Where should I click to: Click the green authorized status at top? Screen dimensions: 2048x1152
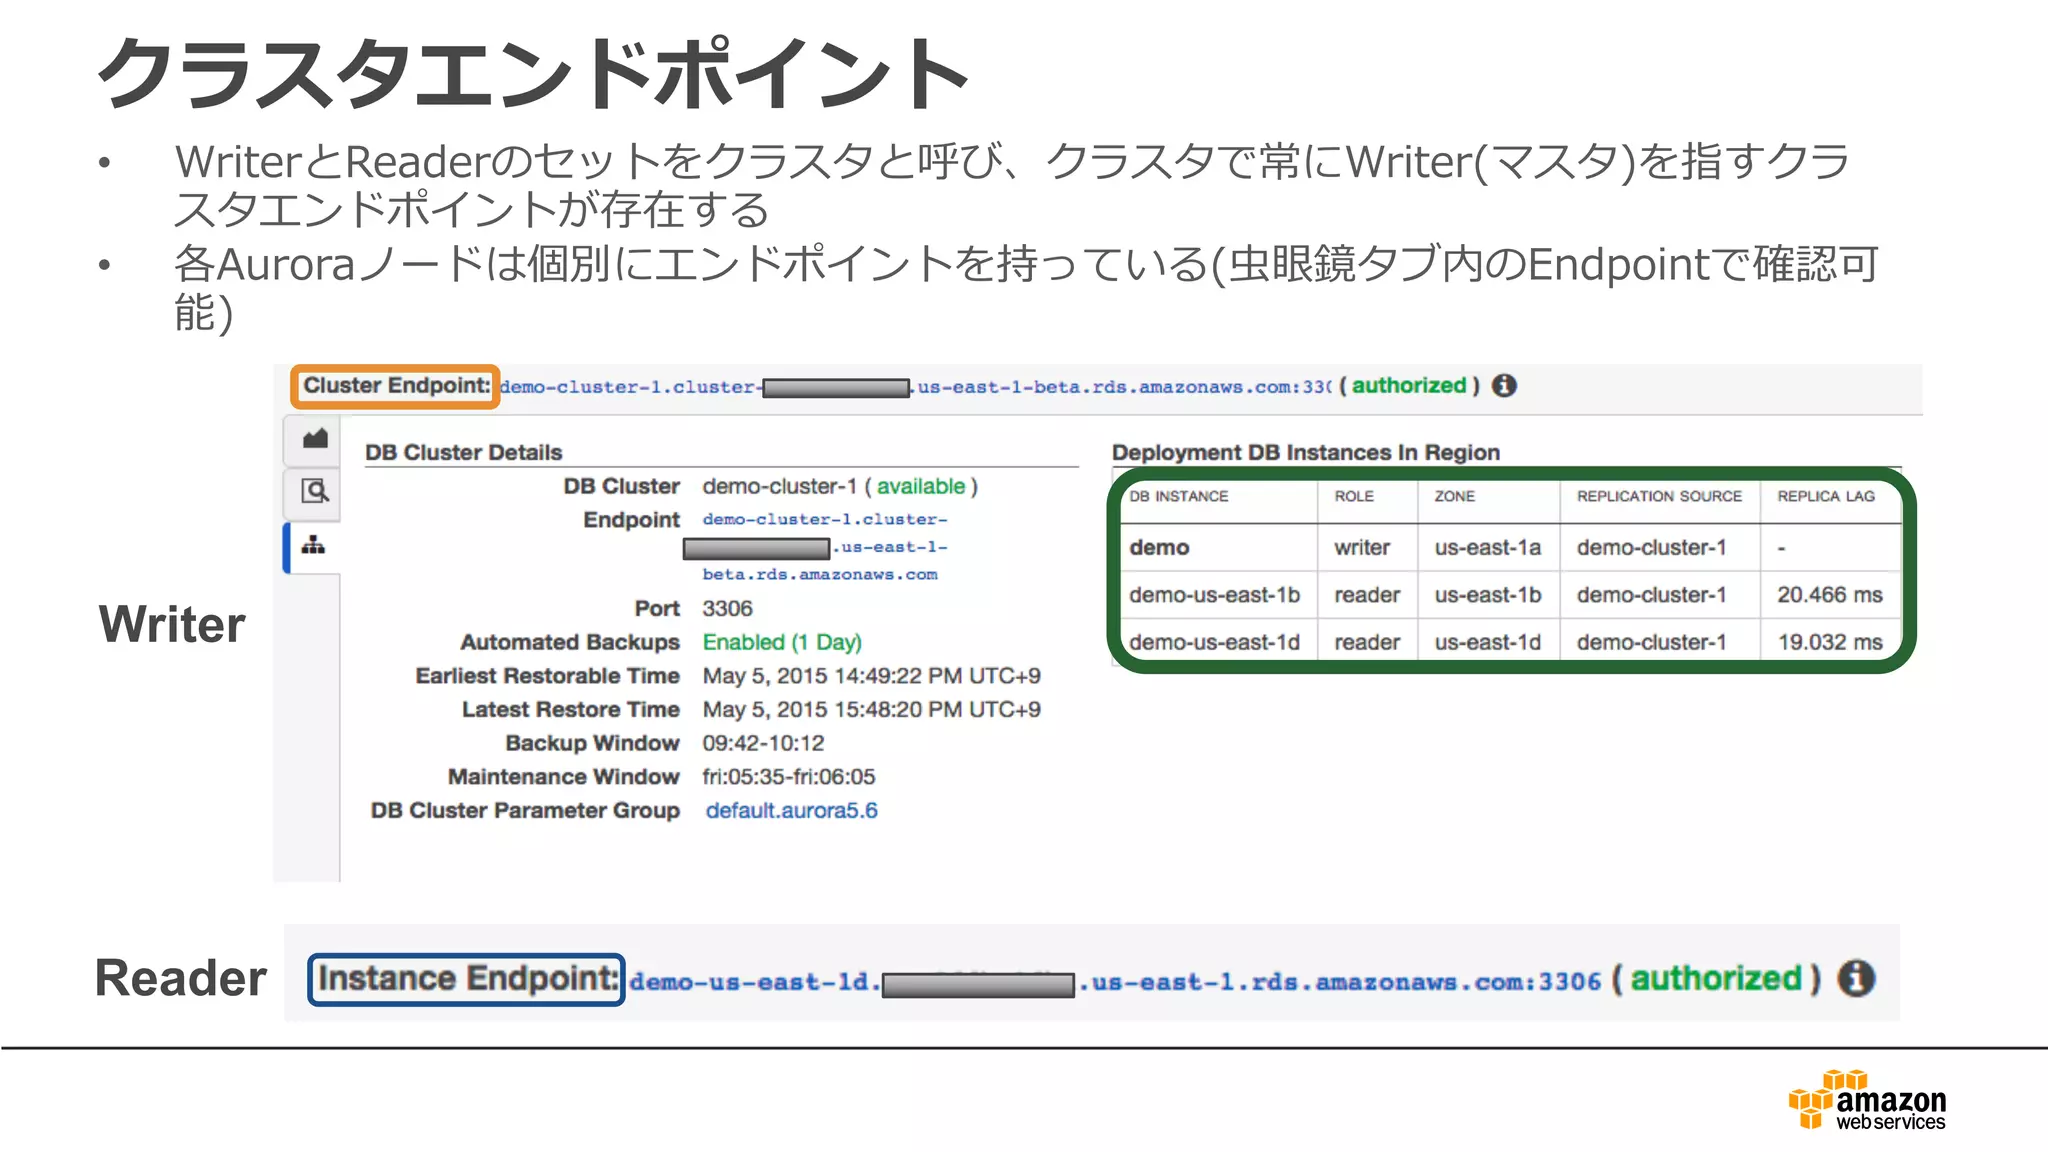[x=1408, y=386]
